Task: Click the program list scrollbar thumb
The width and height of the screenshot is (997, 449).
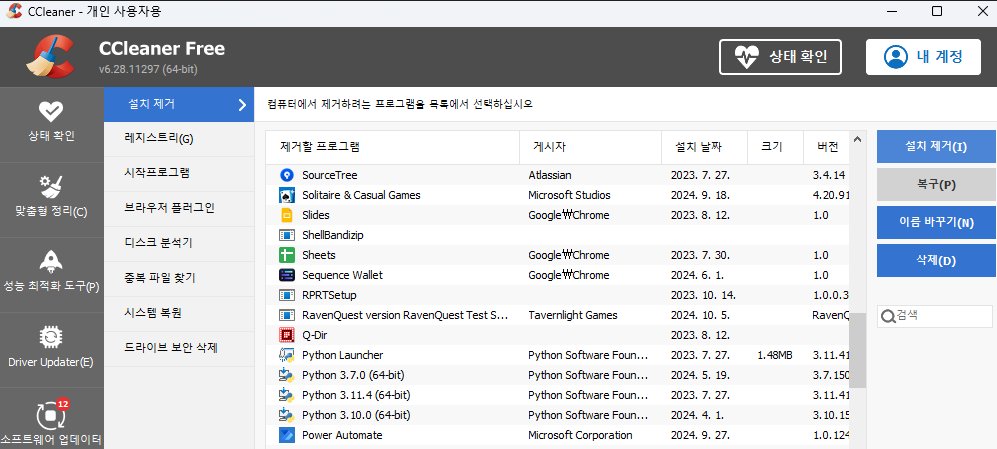Action: [x=857, y=350]
